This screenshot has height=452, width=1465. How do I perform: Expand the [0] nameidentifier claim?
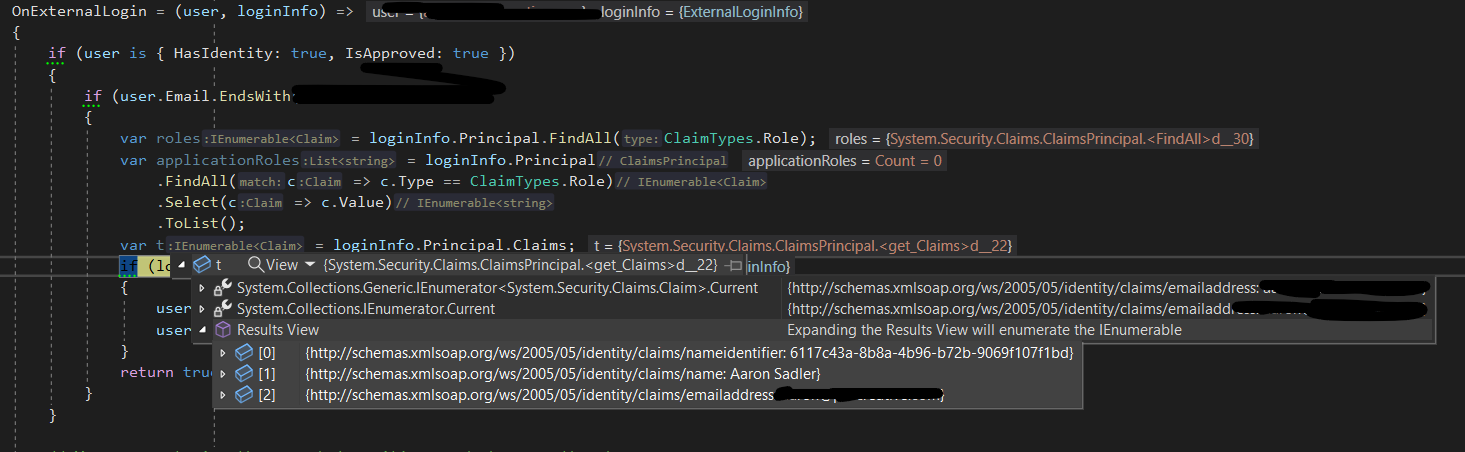223,352
